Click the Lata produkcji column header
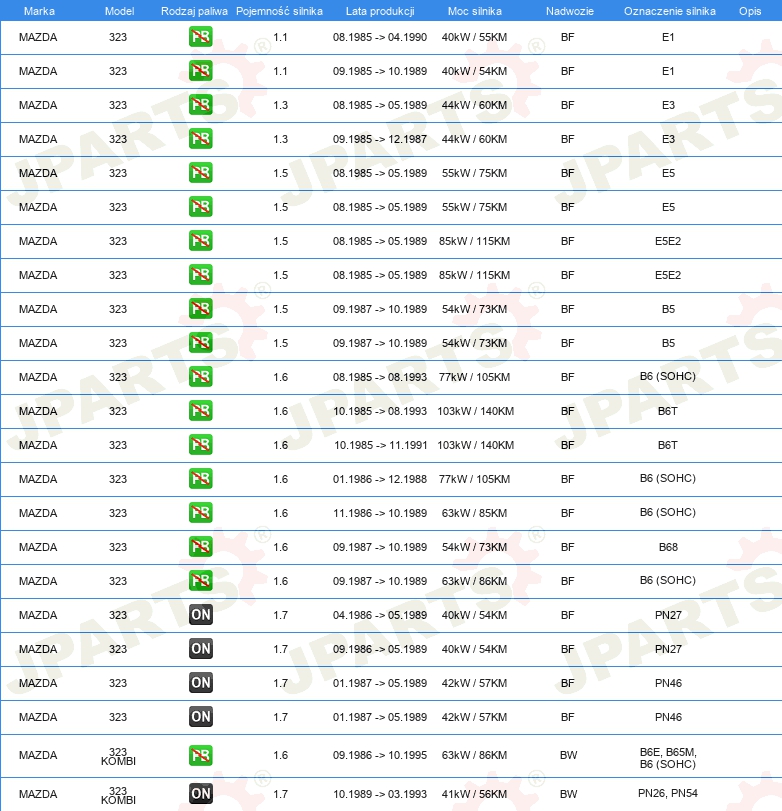 (380, 11)
